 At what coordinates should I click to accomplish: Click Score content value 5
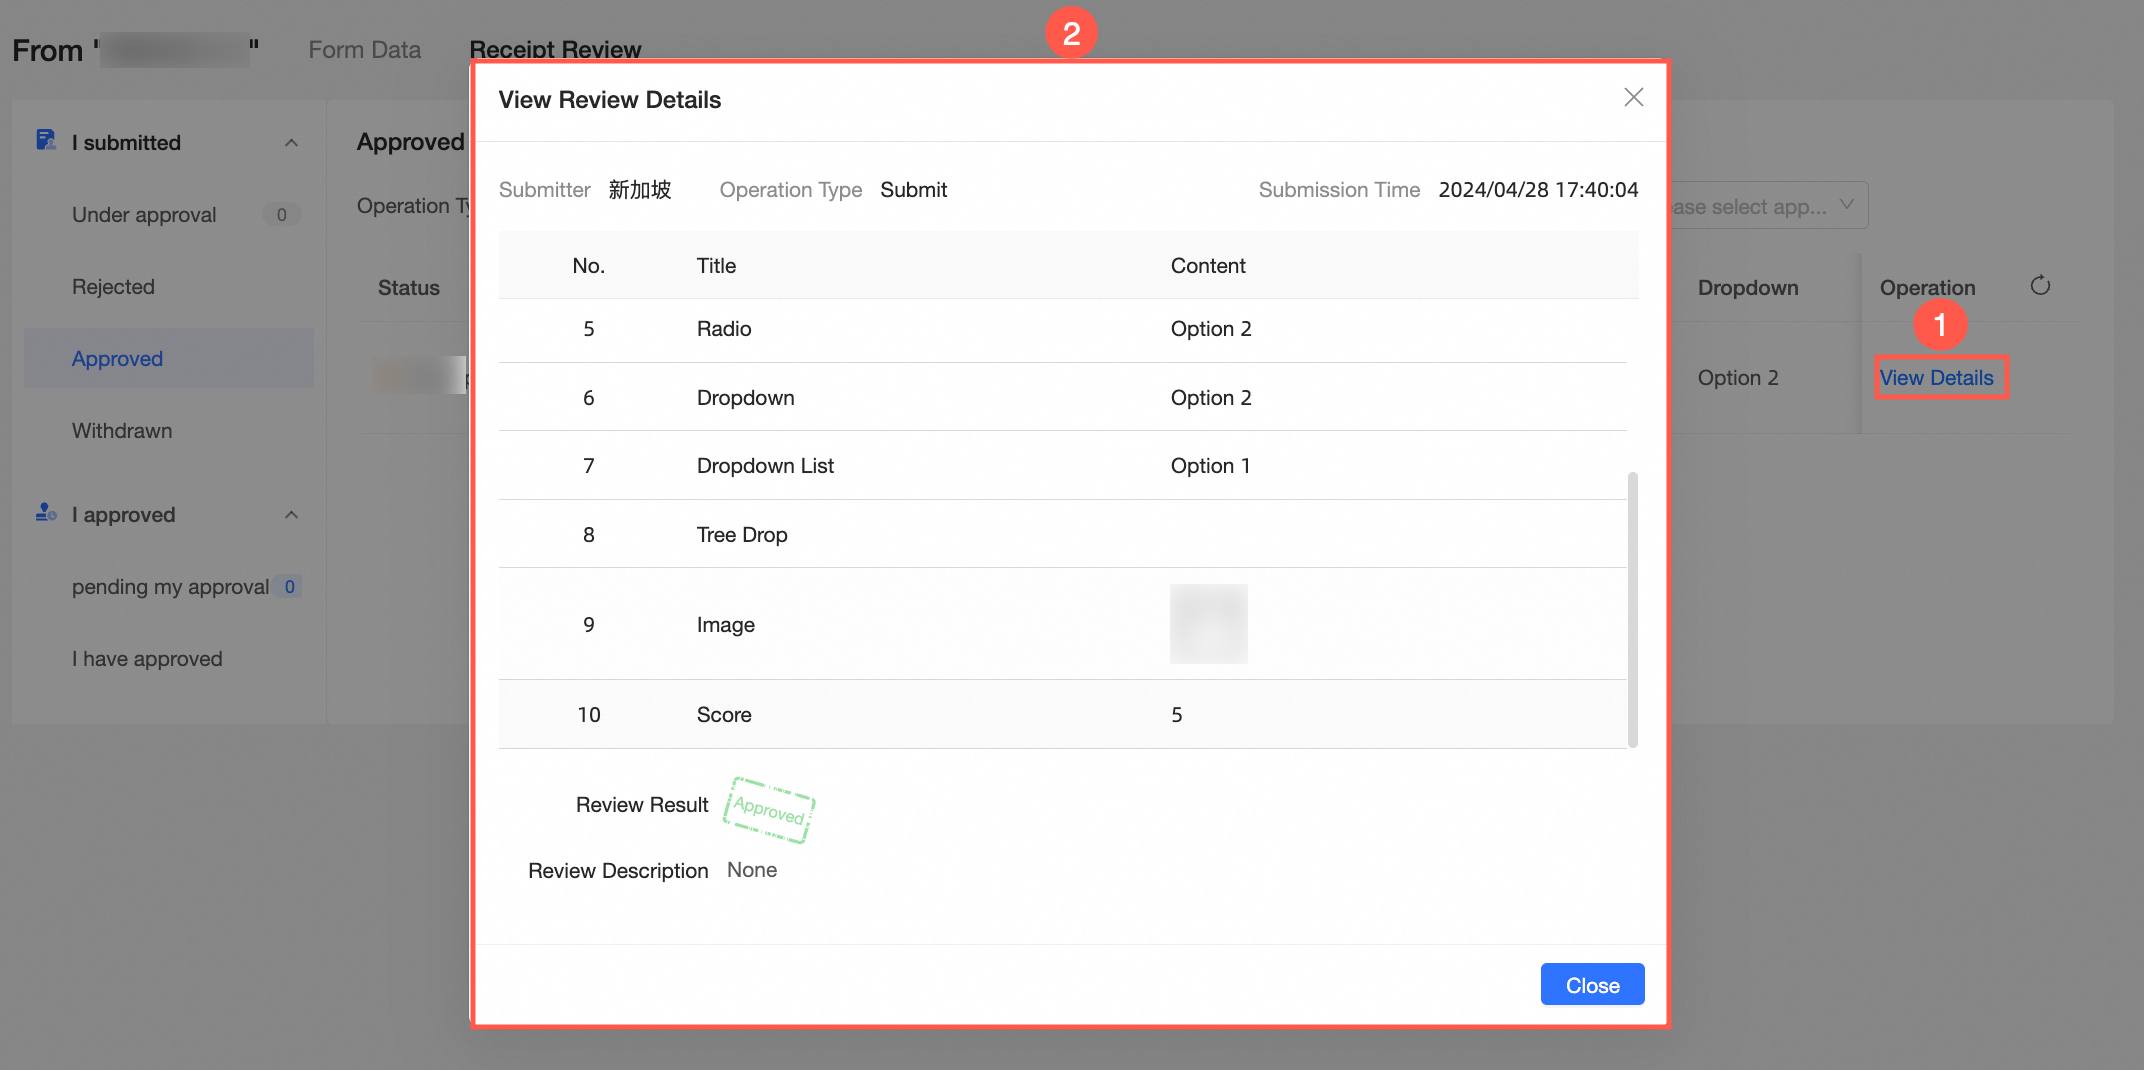pos(1177,715)
